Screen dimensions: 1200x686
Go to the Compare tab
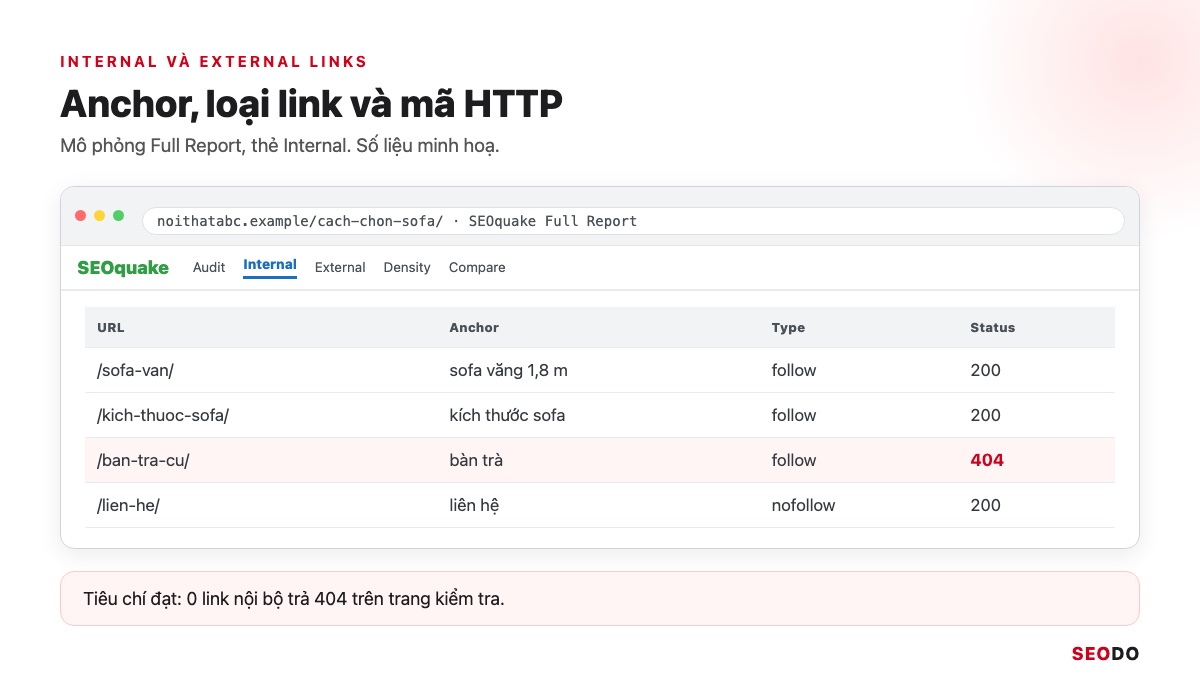(x=477, y=267)
